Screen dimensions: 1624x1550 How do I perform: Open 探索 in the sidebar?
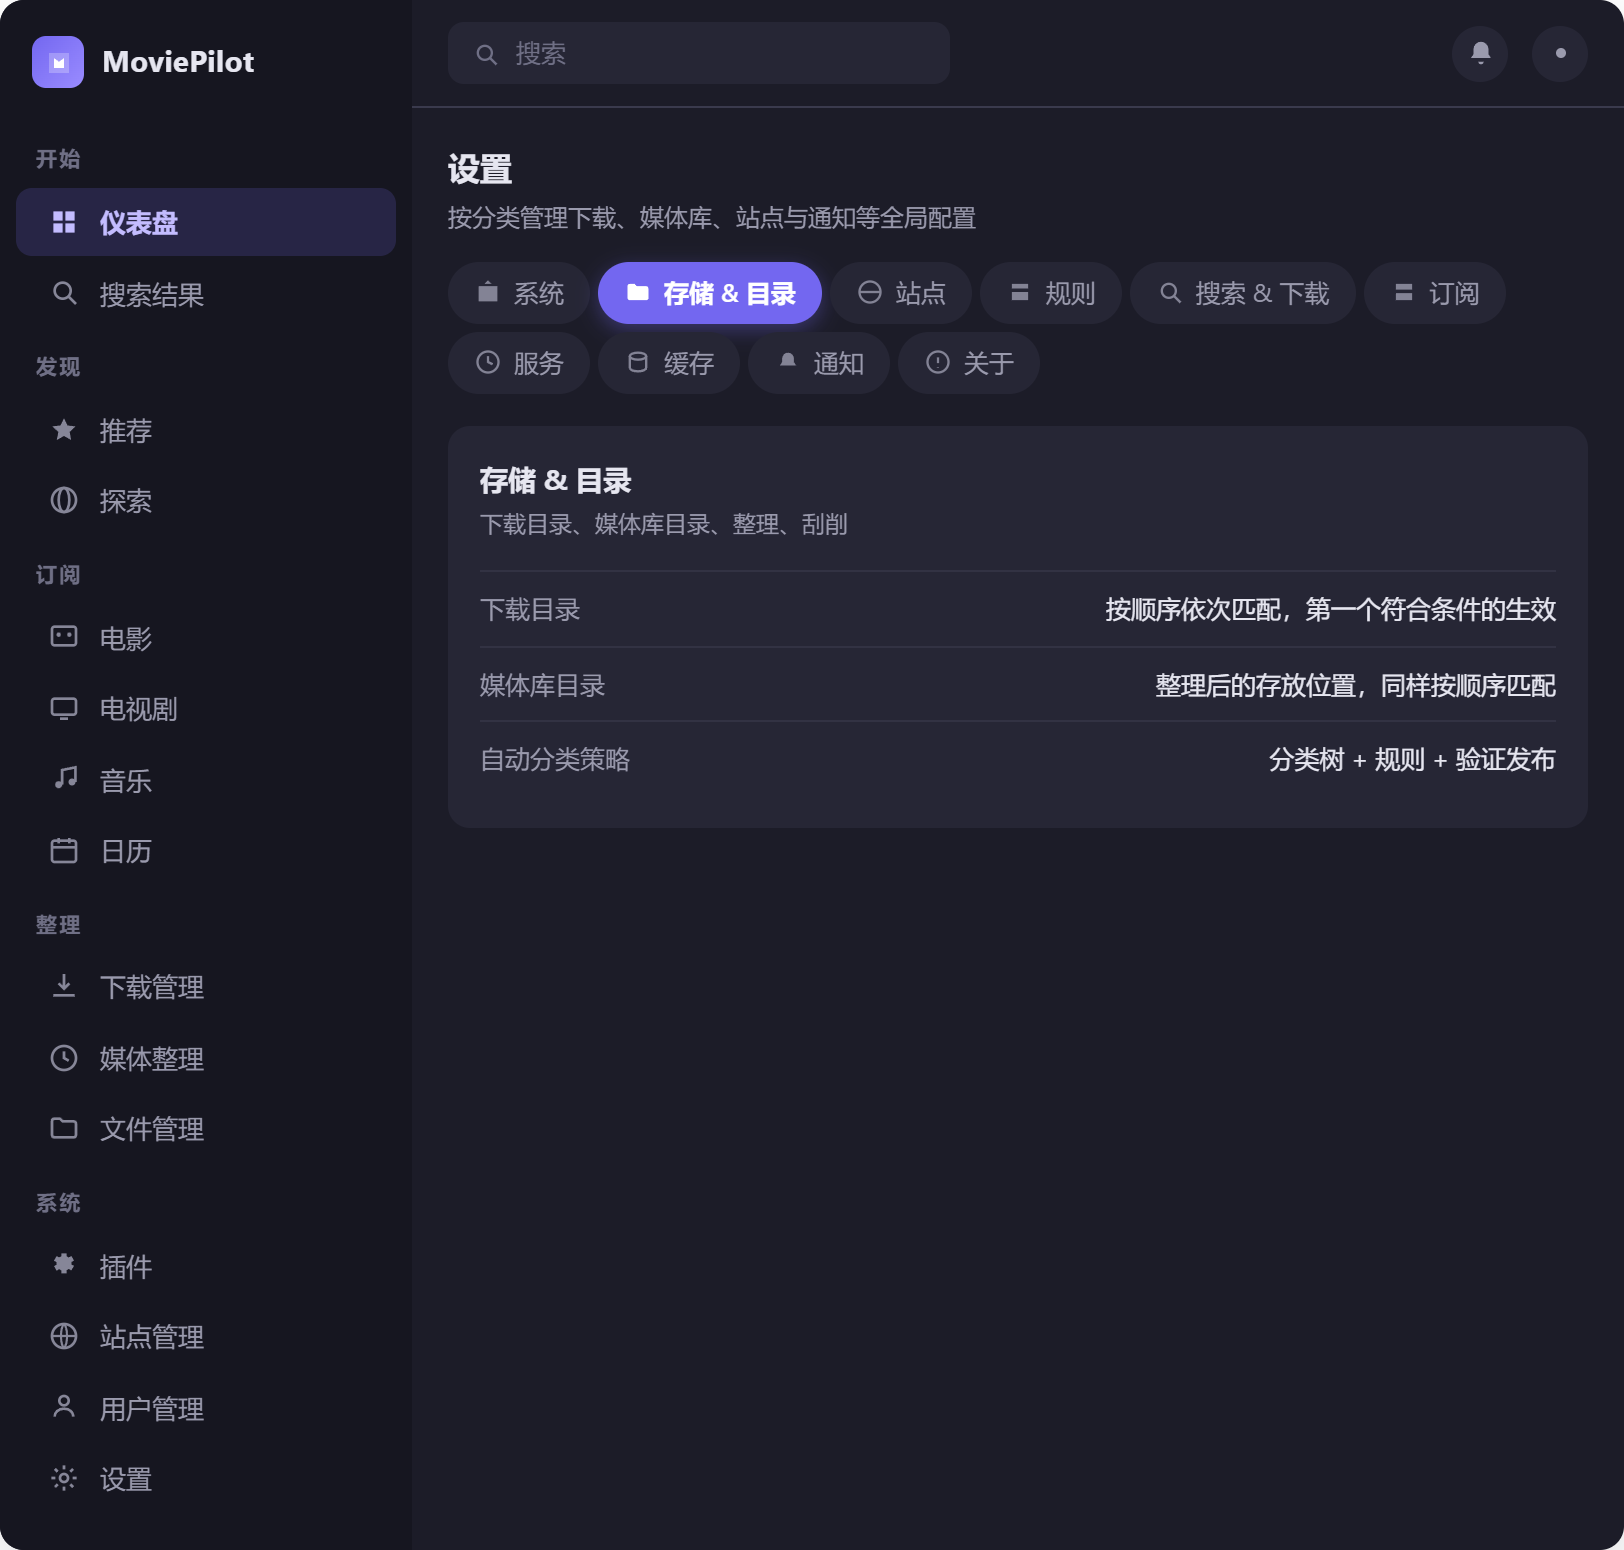[x=206, y=500]
